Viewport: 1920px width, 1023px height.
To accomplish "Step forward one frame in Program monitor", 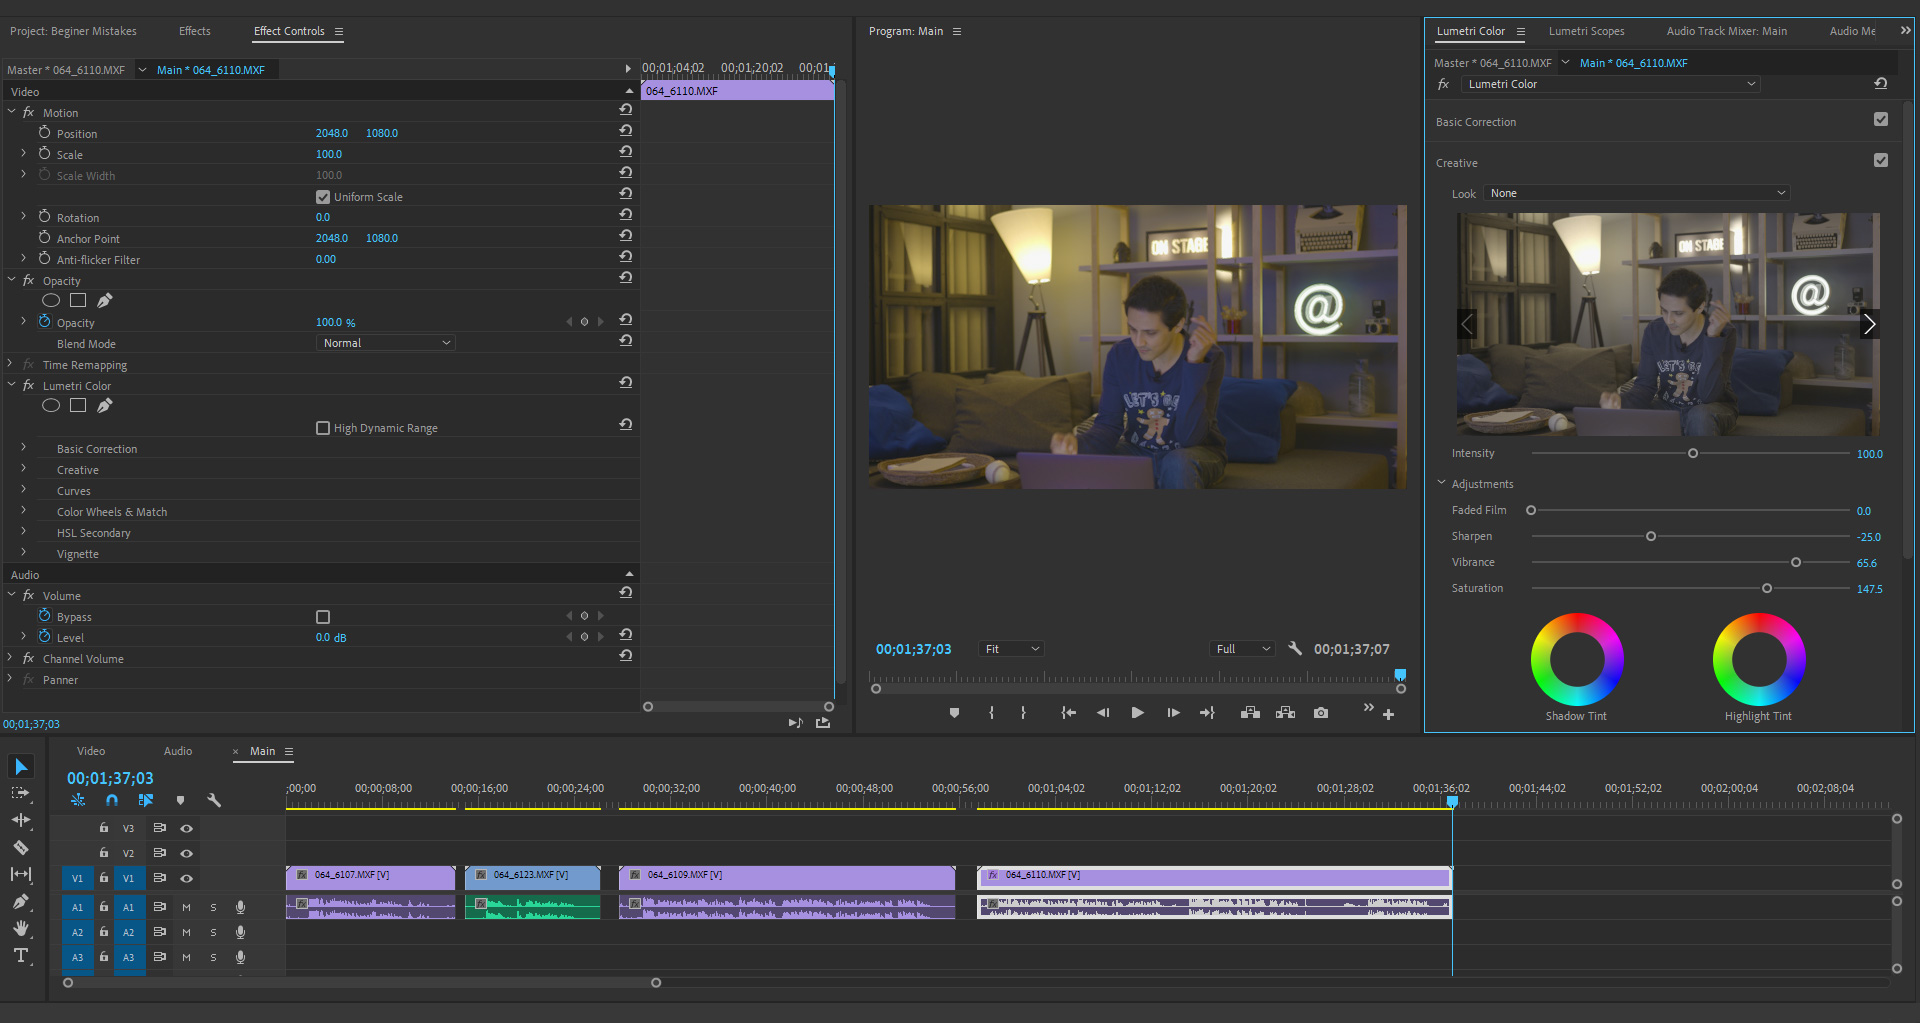I will (x=1173, y=713).
